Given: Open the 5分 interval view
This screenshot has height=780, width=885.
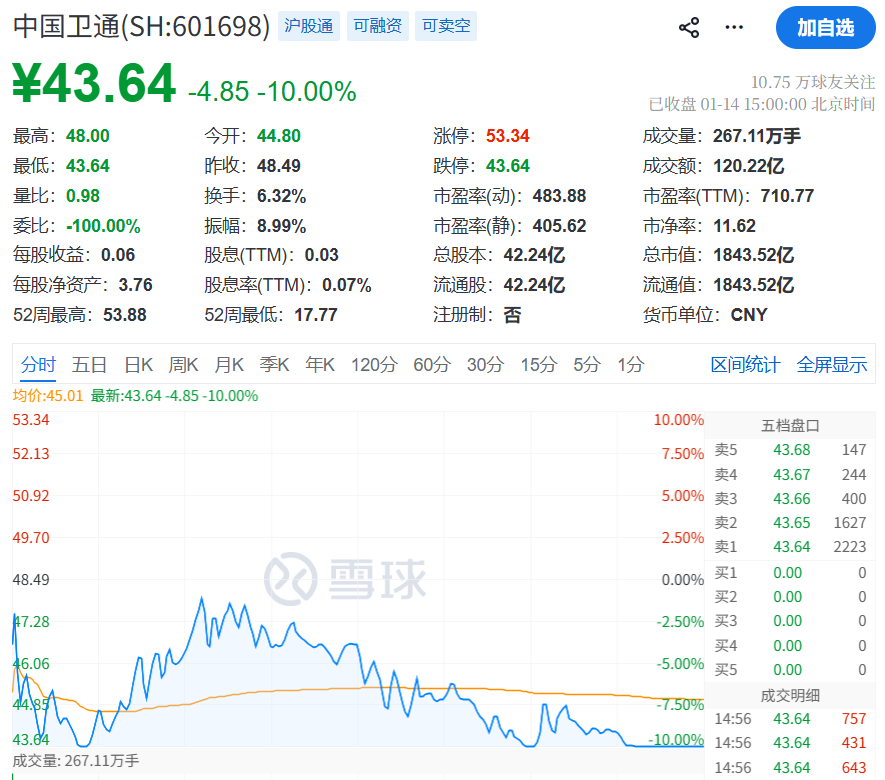Looking at the screenshot, I should 585,365.
